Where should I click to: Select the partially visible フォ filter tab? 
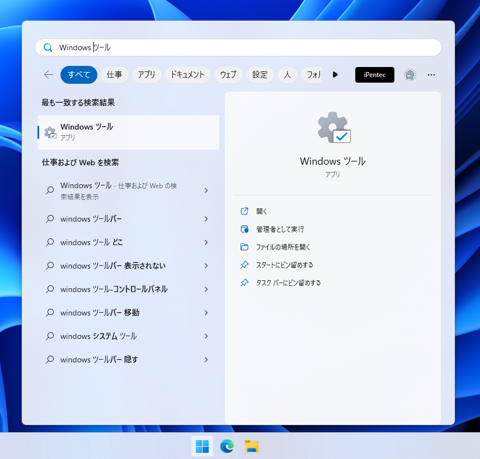pos(311,75)
